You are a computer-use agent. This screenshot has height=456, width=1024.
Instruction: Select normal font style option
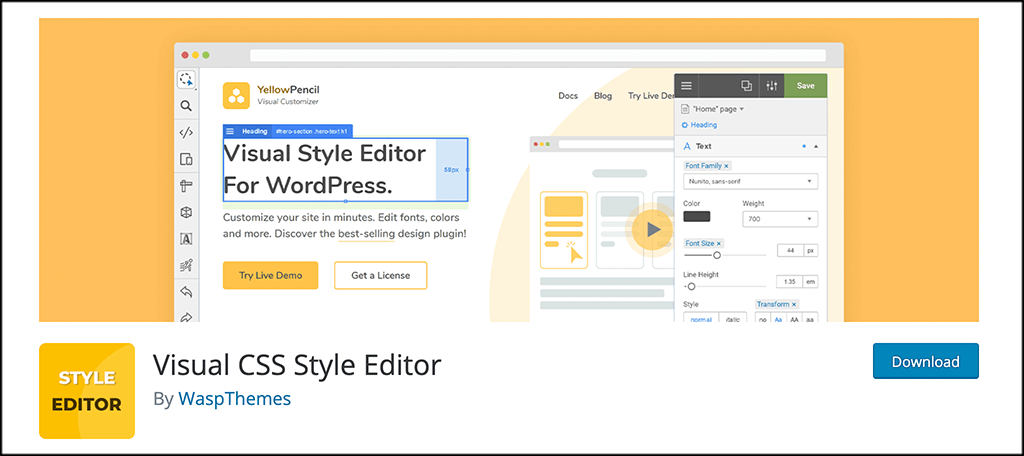point(701,319)
